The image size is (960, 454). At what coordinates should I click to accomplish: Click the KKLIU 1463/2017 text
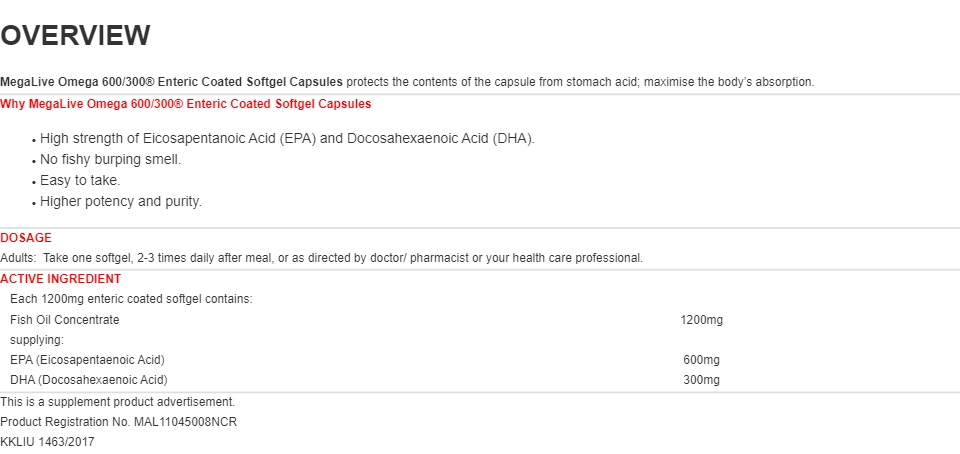tap(47, 442)
